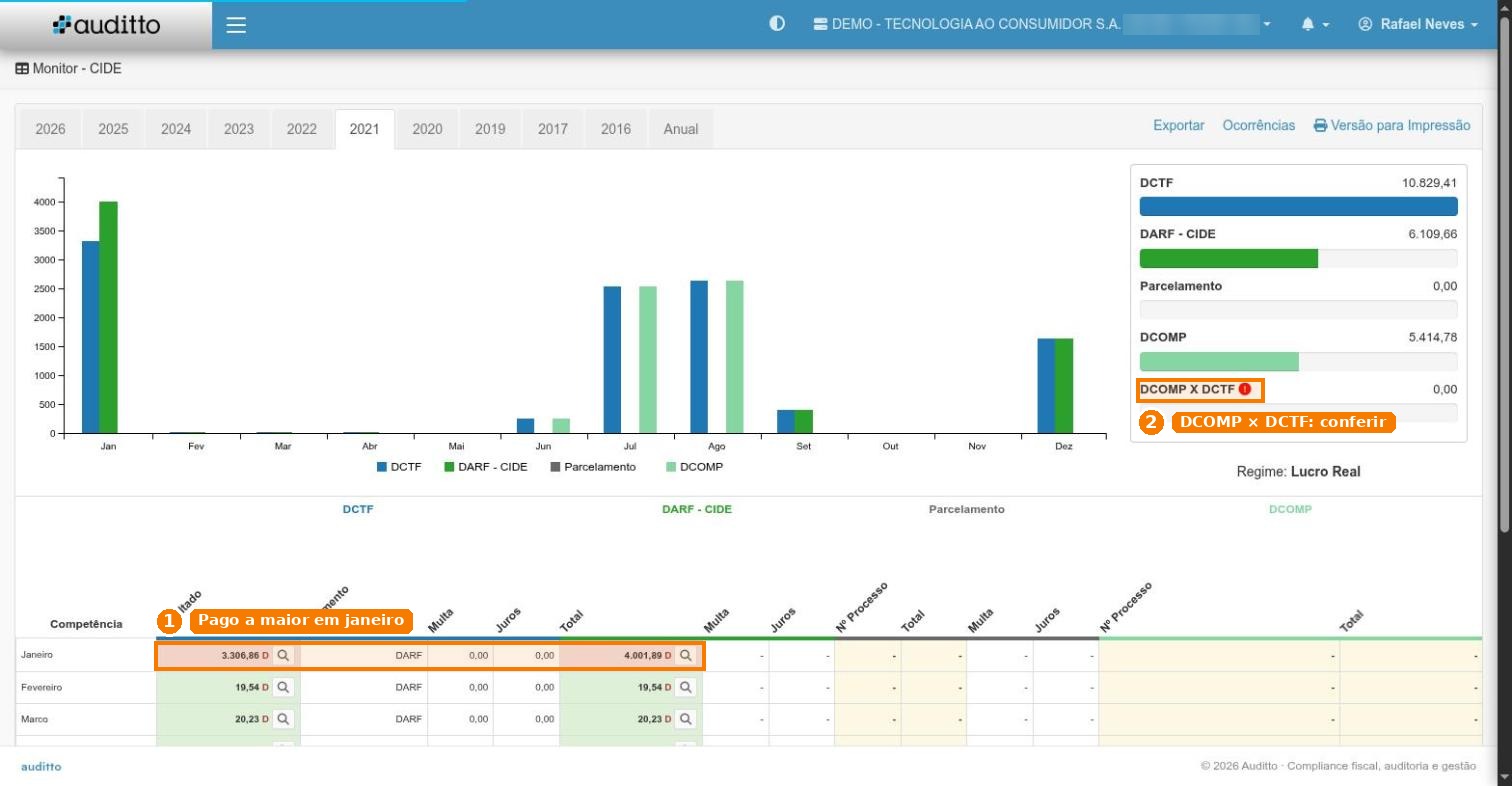Click the printer icon beside Versão para Impressão

pyautogui.click(x=1320, y=126)
